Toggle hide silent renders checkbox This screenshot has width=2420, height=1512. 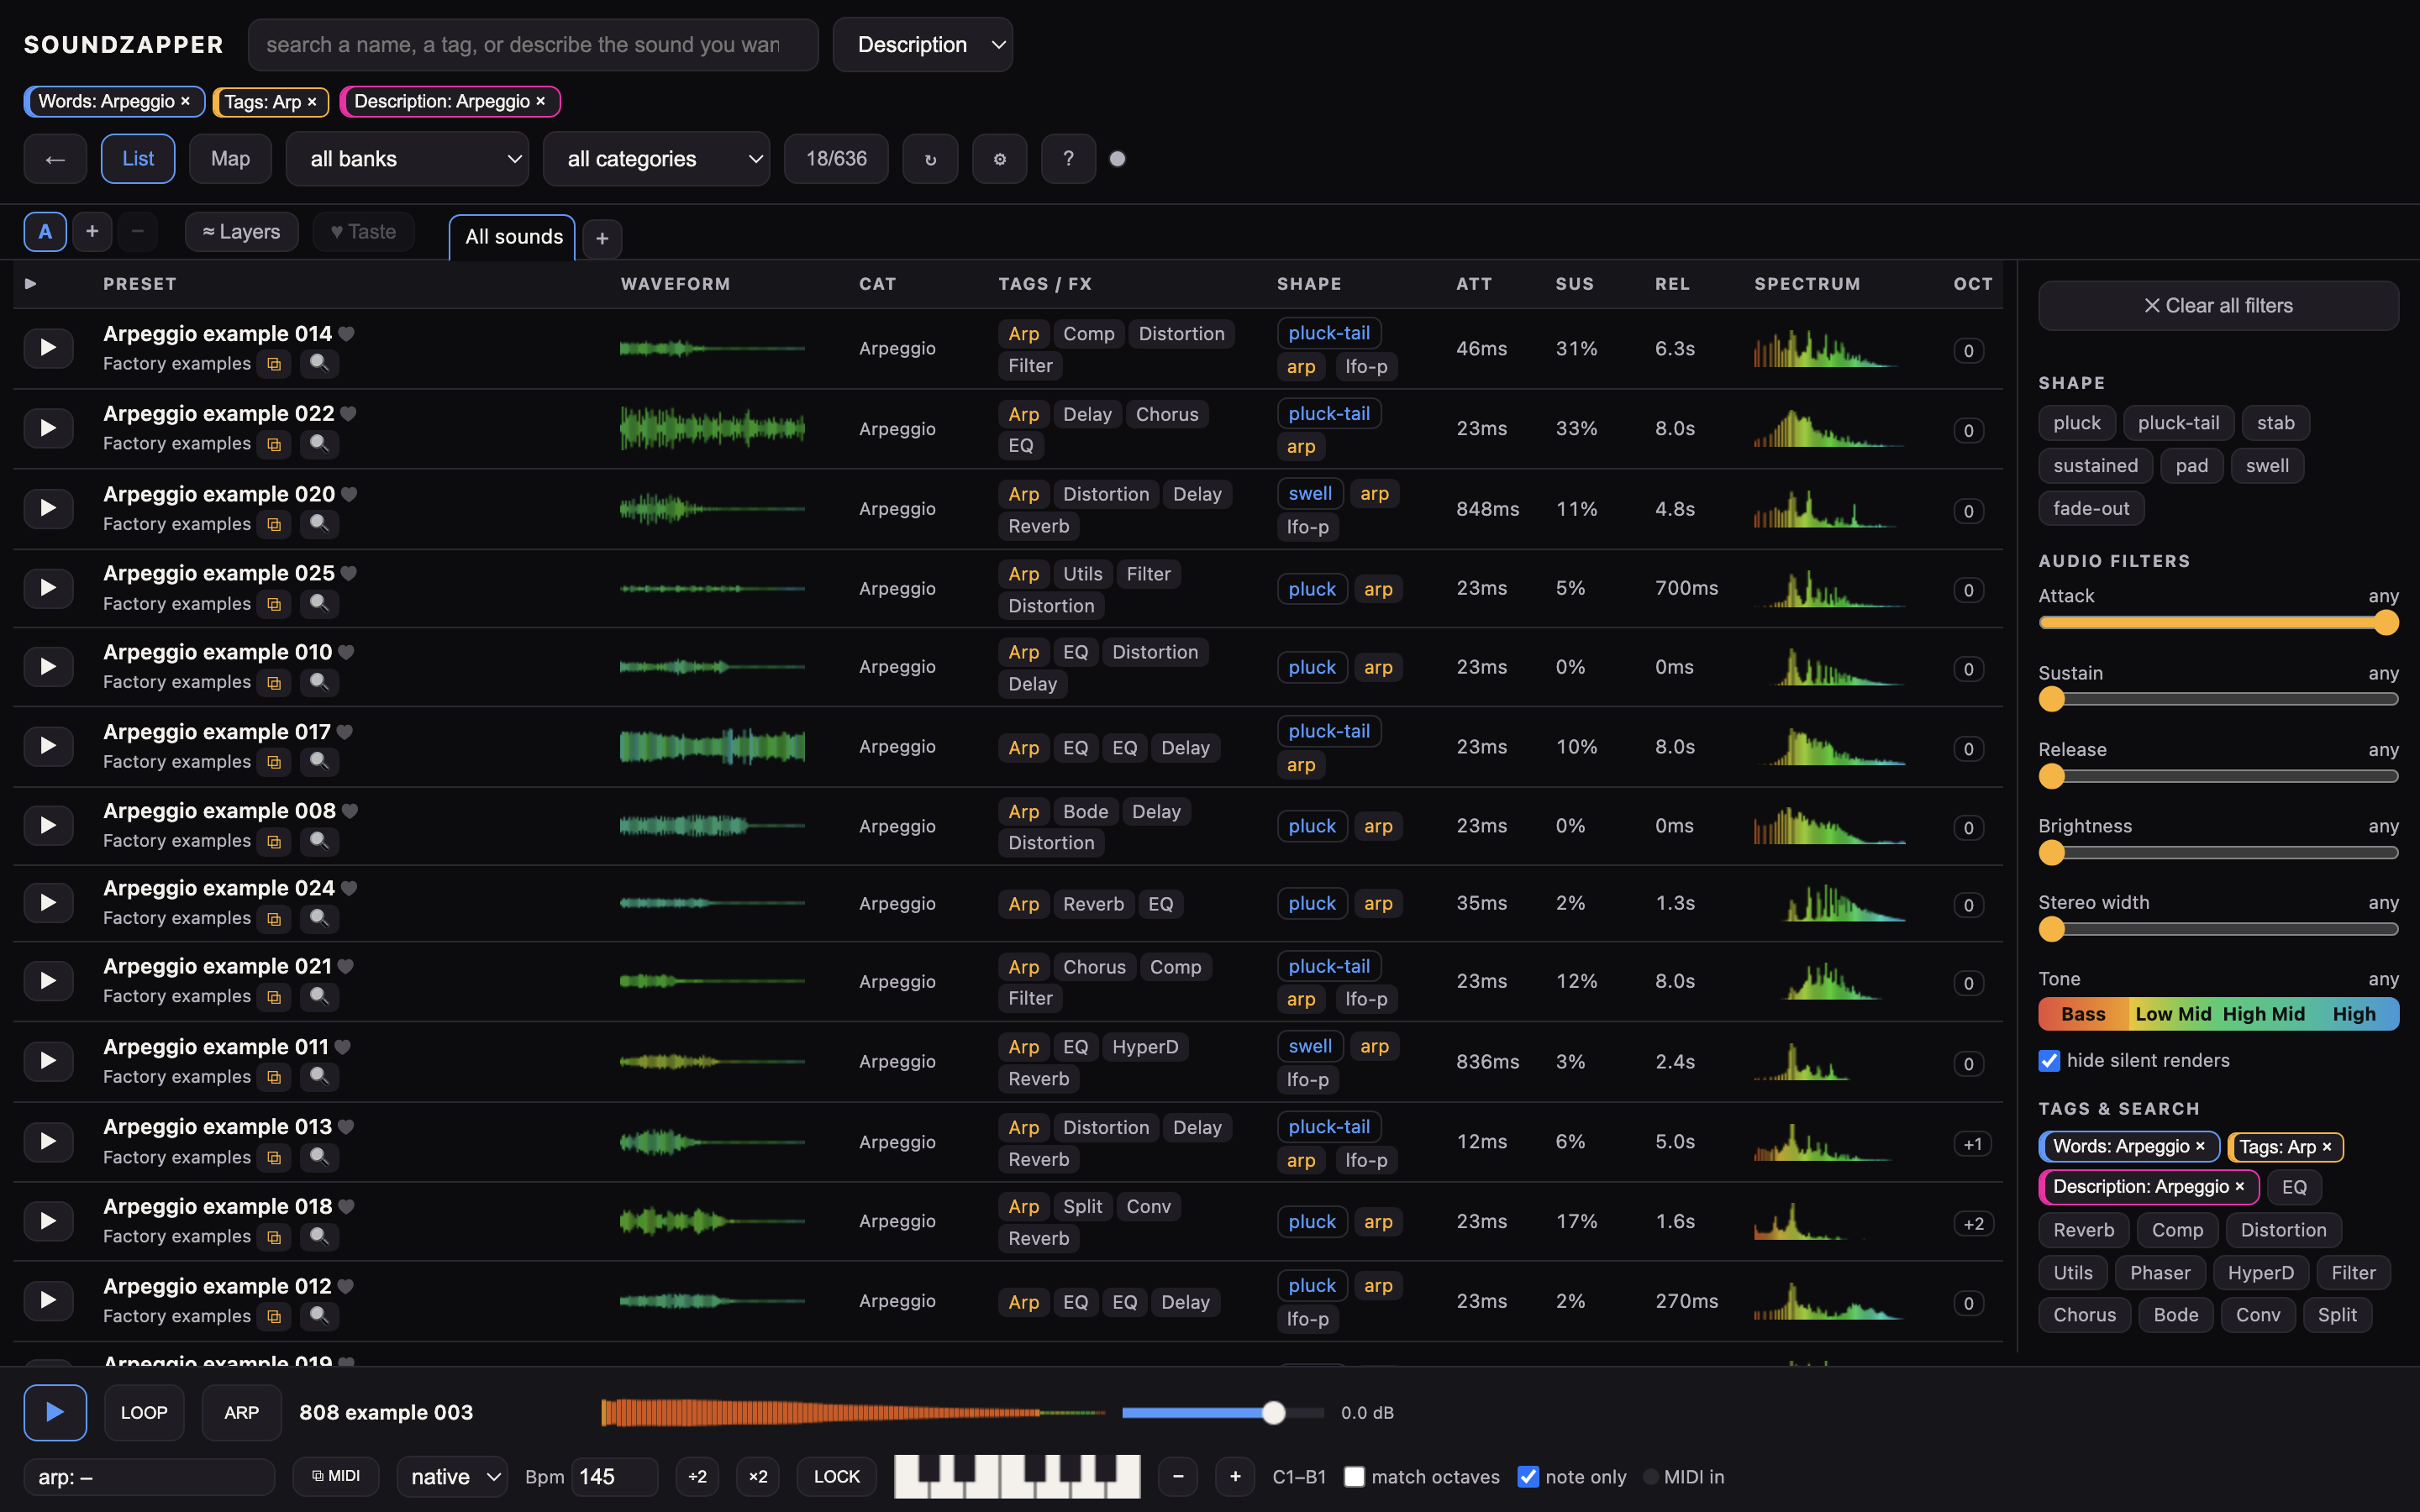click(2049, 1060)
